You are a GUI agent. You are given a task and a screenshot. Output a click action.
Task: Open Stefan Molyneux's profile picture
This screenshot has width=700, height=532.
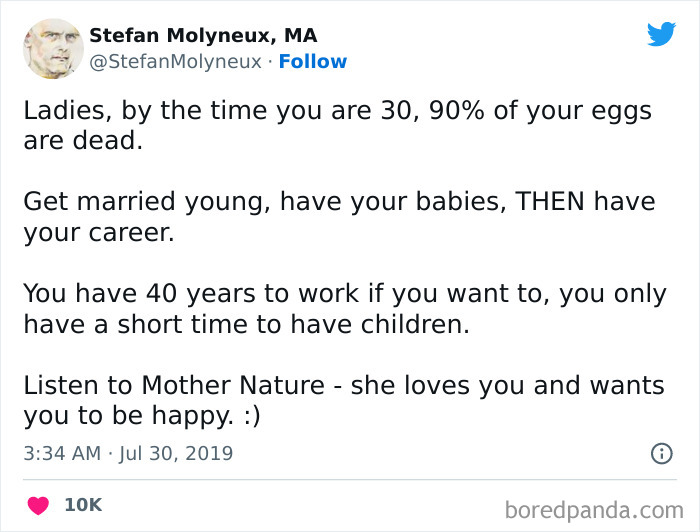click(x=53, y=48)
